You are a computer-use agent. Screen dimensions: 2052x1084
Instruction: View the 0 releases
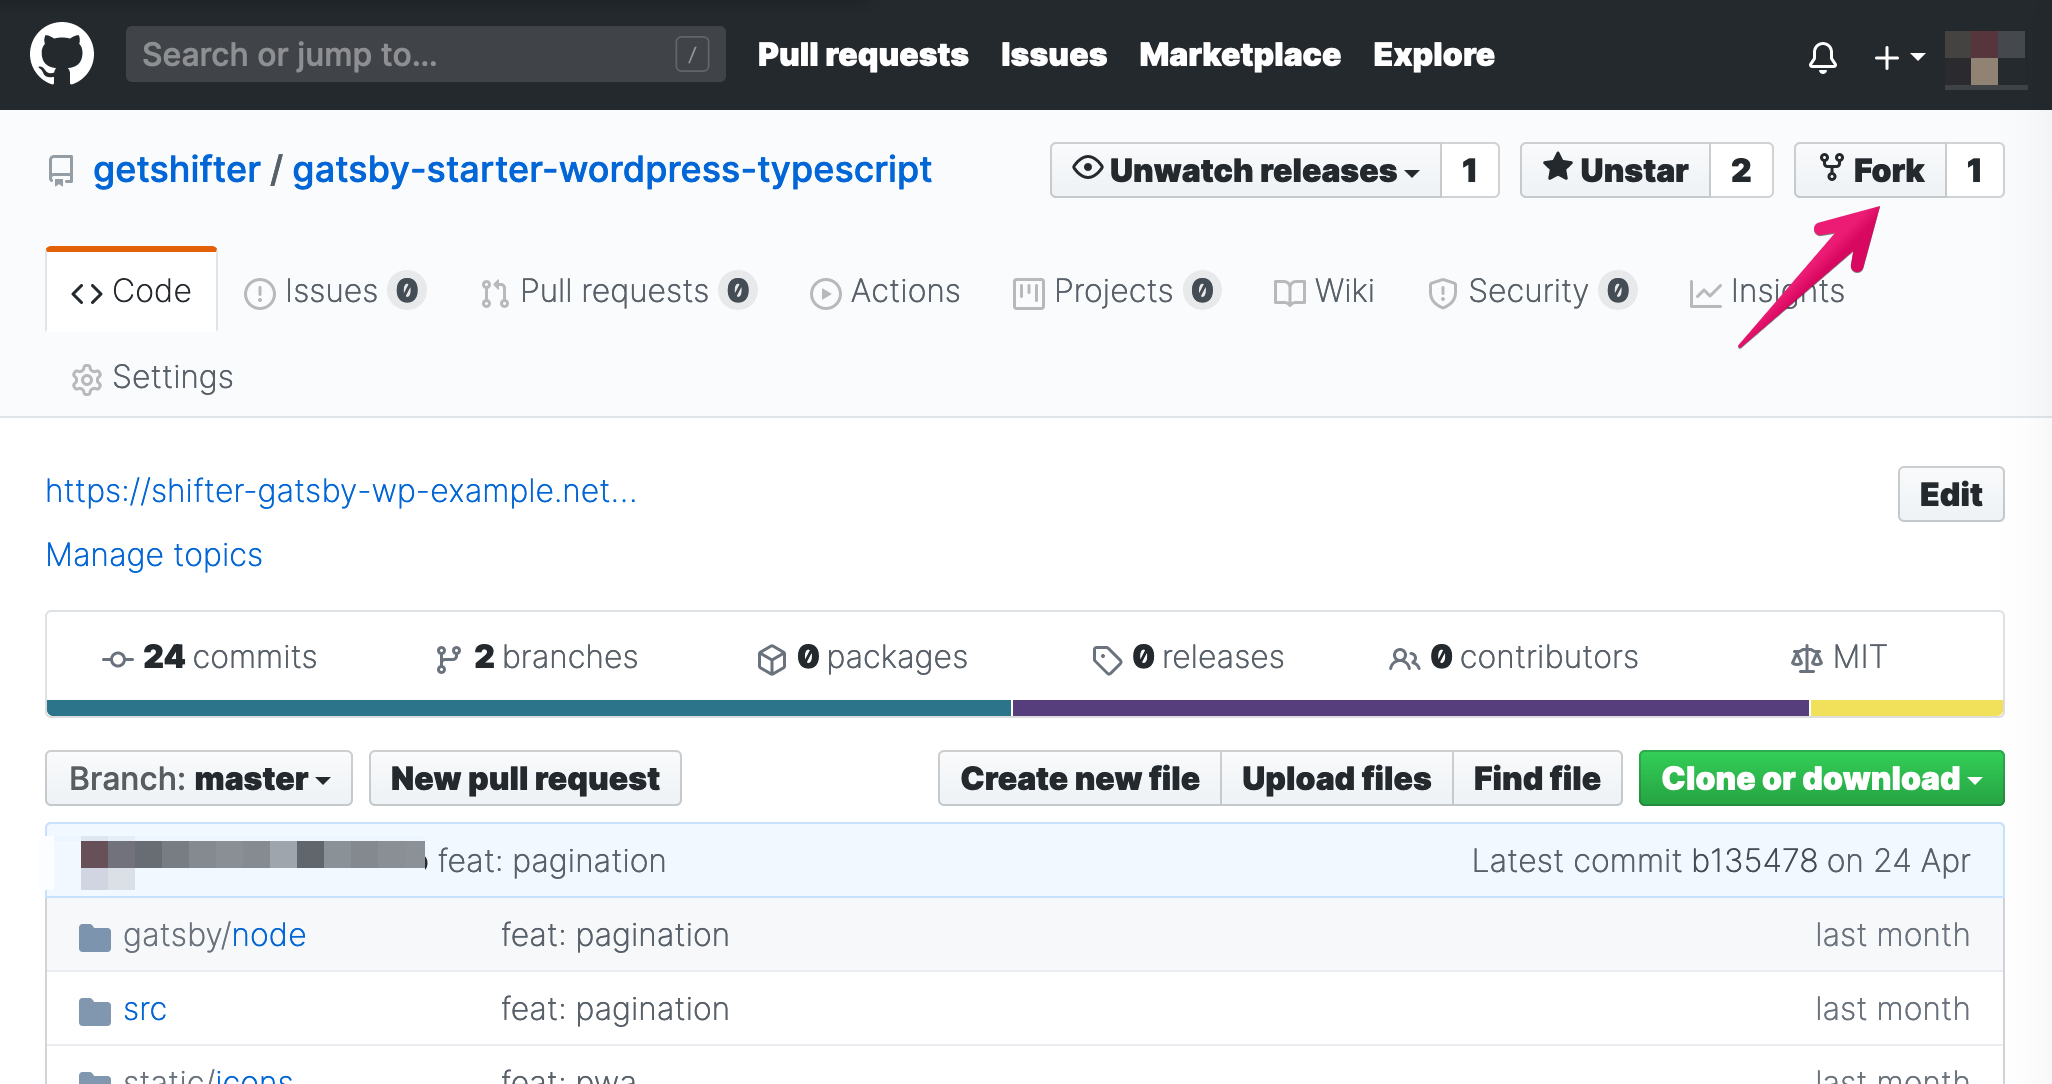pyautogui.click(x=1187, y=657)
